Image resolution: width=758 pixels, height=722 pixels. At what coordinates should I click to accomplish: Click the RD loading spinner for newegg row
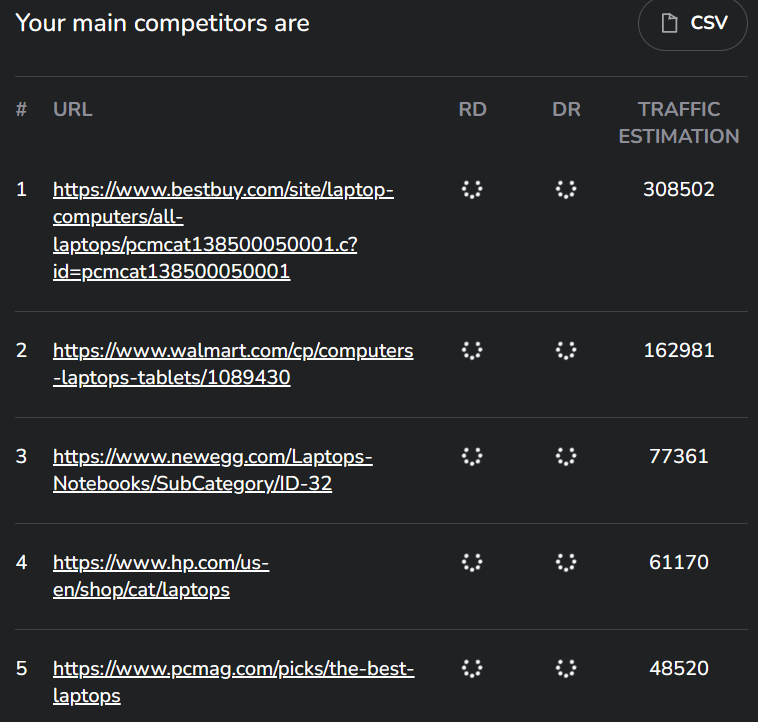click(x=472, y=456)
